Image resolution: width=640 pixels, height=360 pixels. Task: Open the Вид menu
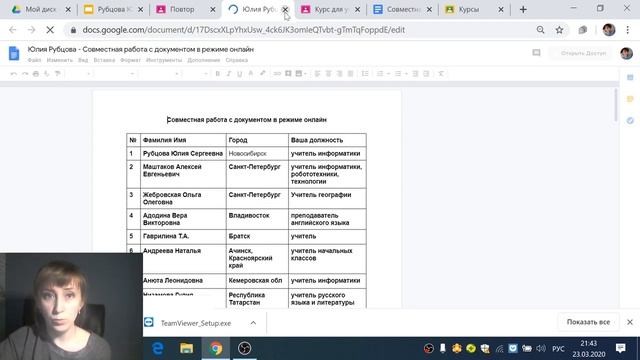[83, 60]
